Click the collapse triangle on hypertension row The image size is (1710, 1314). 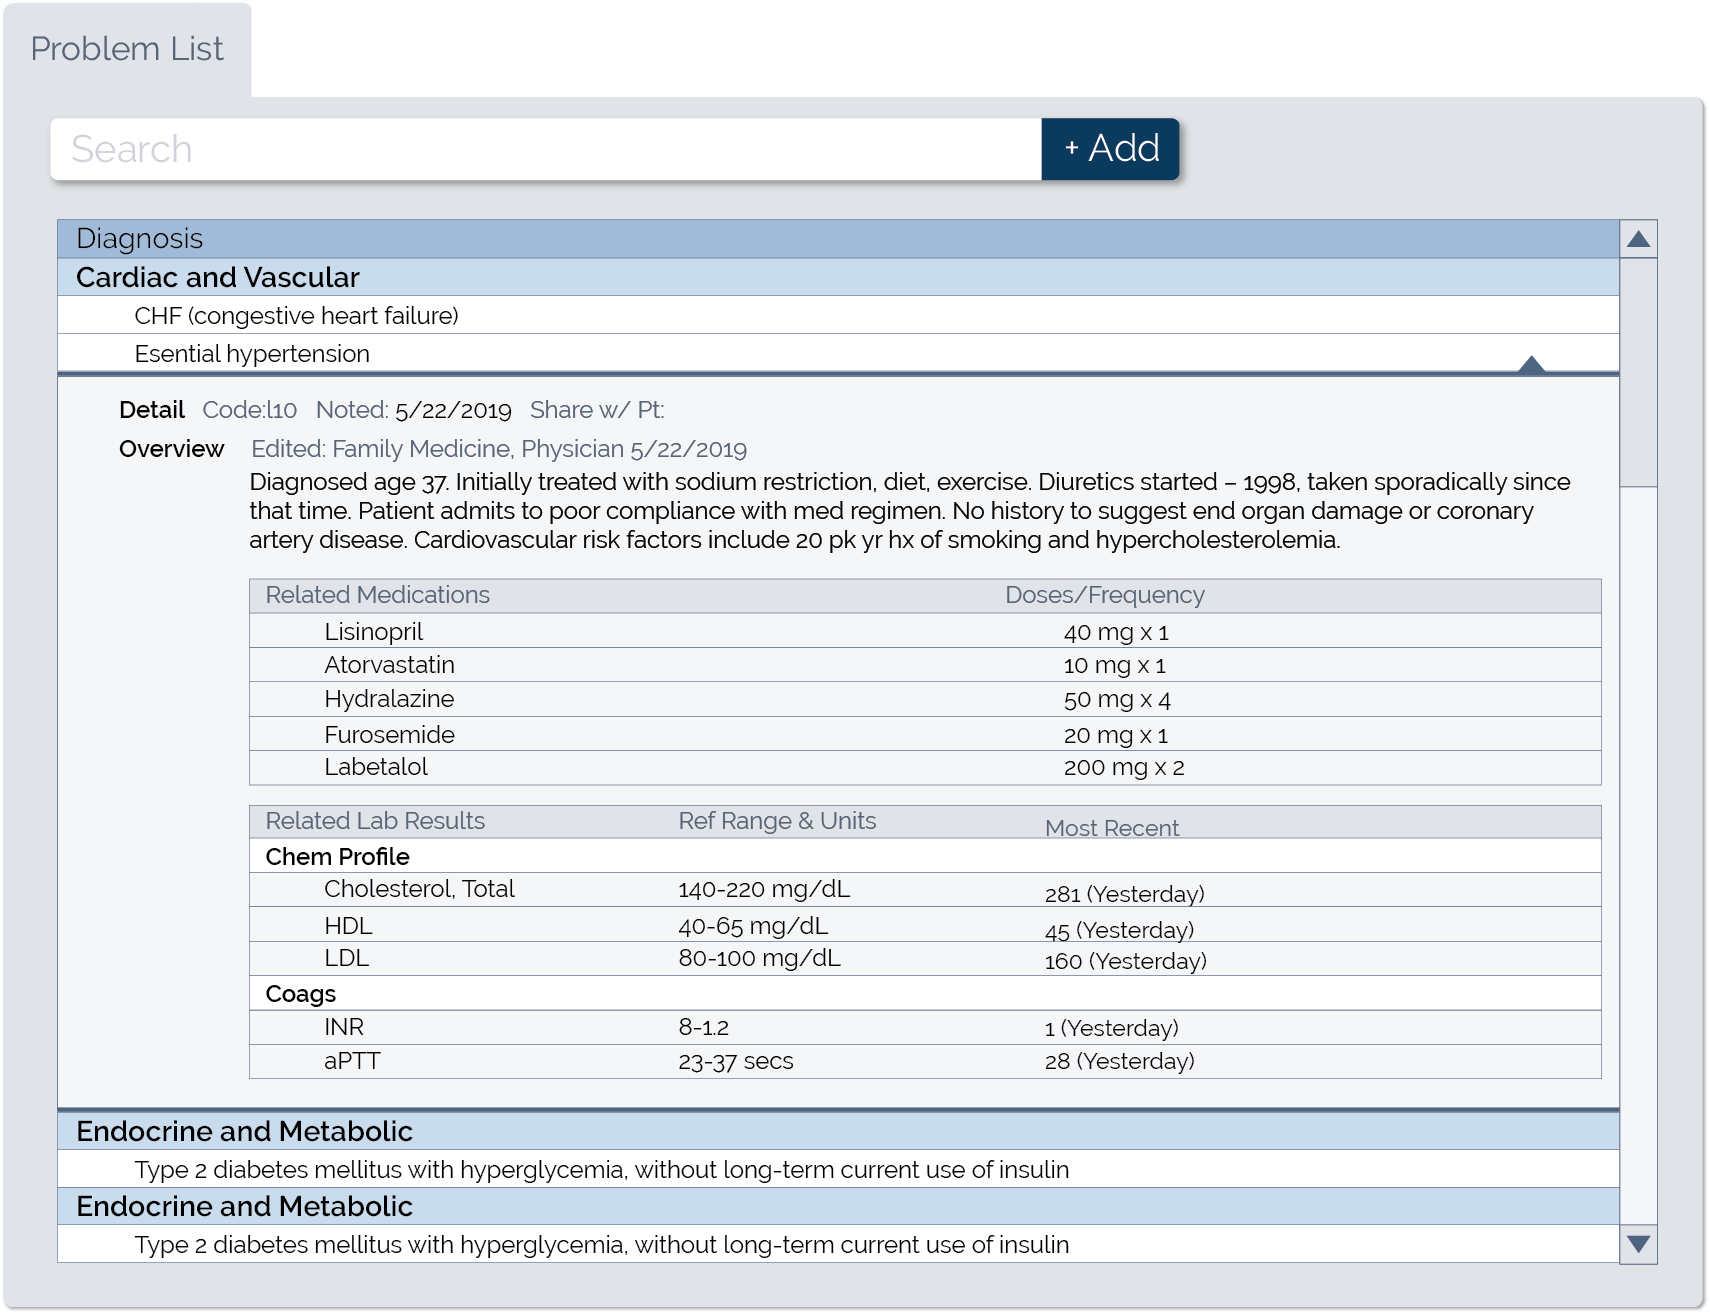pos(1530,366)
